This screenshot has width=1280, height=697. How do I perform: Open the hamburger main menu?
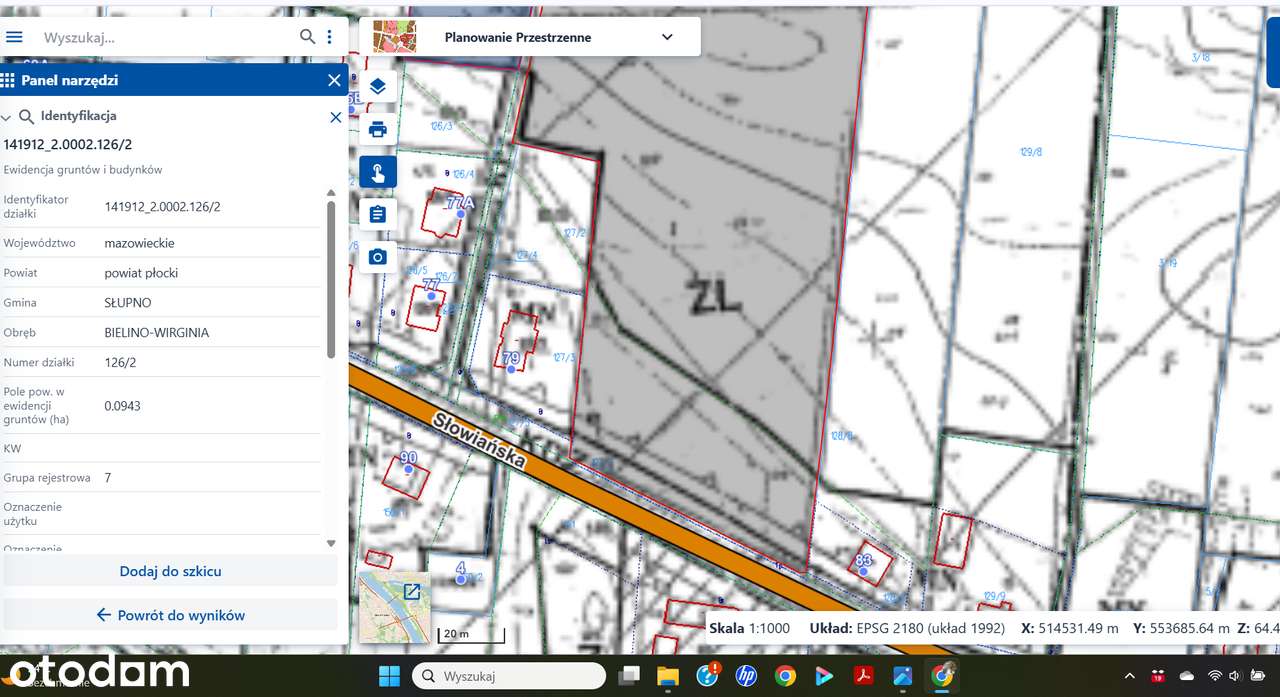tap(14, 37)
